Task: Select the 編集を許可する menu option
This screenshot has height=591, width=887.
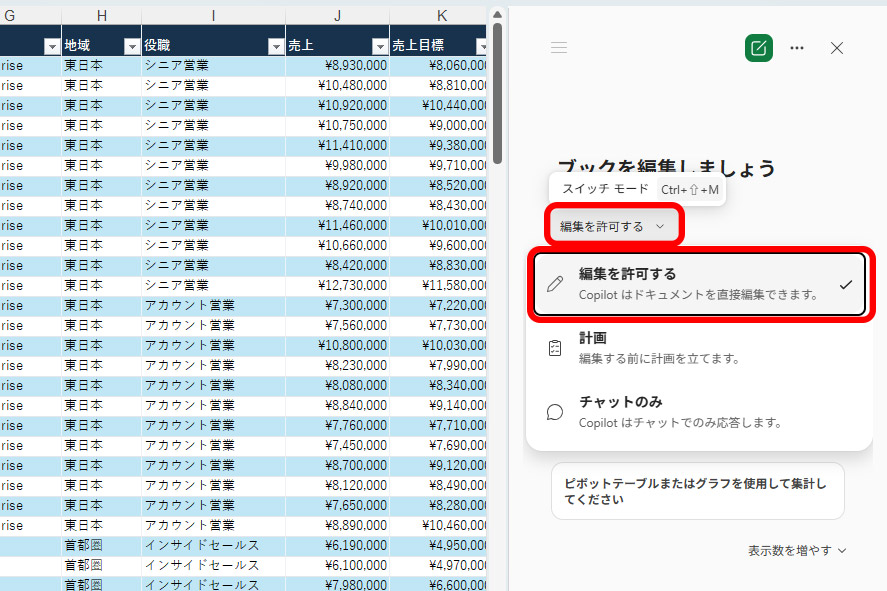Action: point(700,284)
